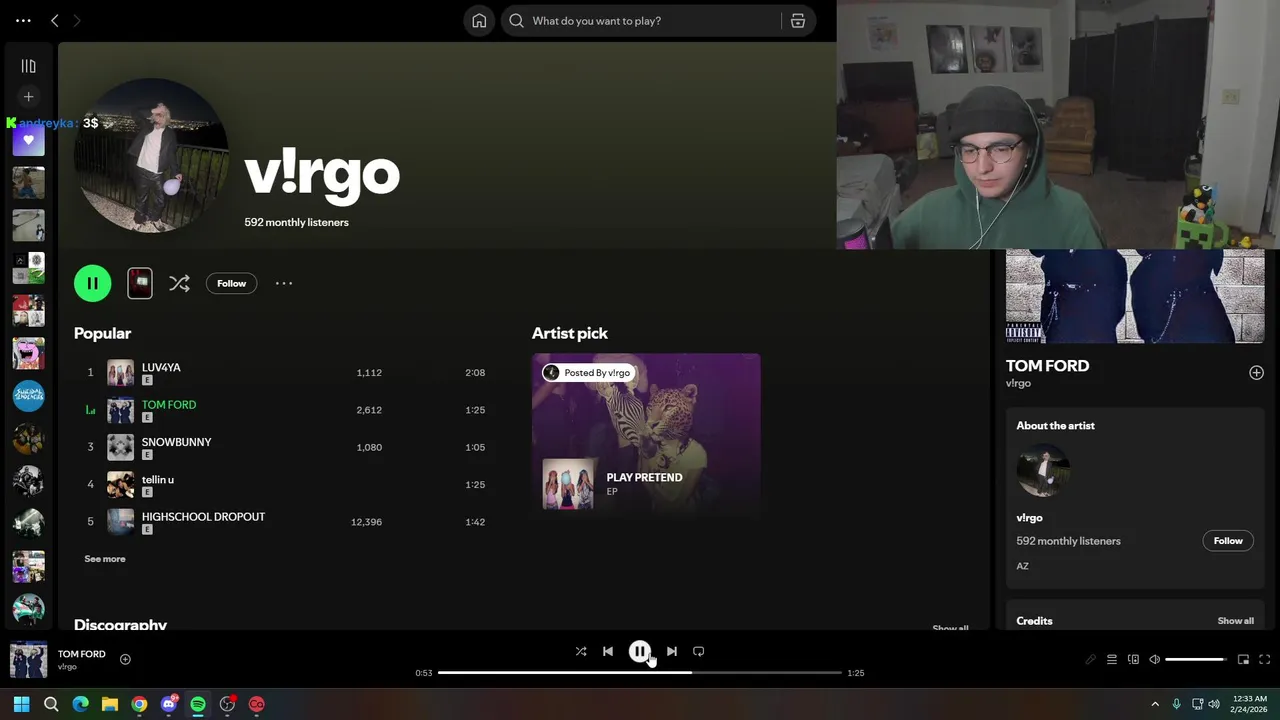Go back with the left arrow
This screenshot has width=1280, height=720.
(55, 20)
